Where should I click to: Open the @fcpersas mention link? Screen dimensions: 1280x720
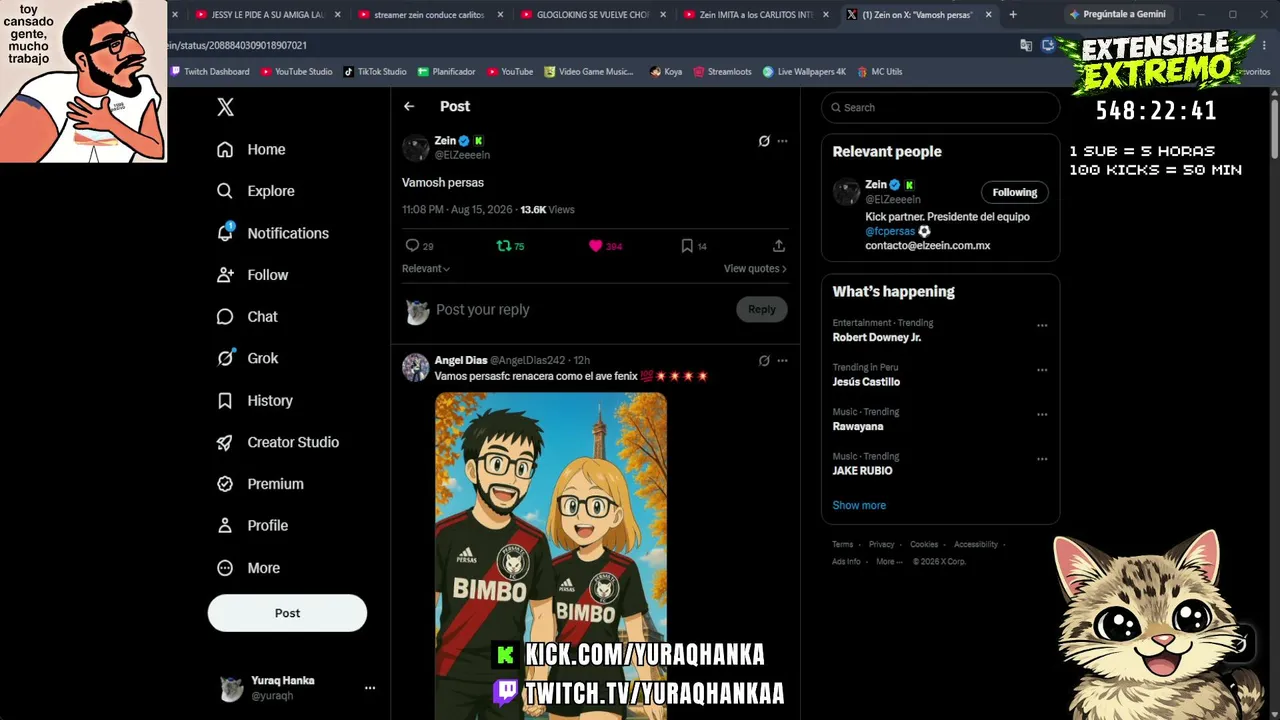(890, 231)
